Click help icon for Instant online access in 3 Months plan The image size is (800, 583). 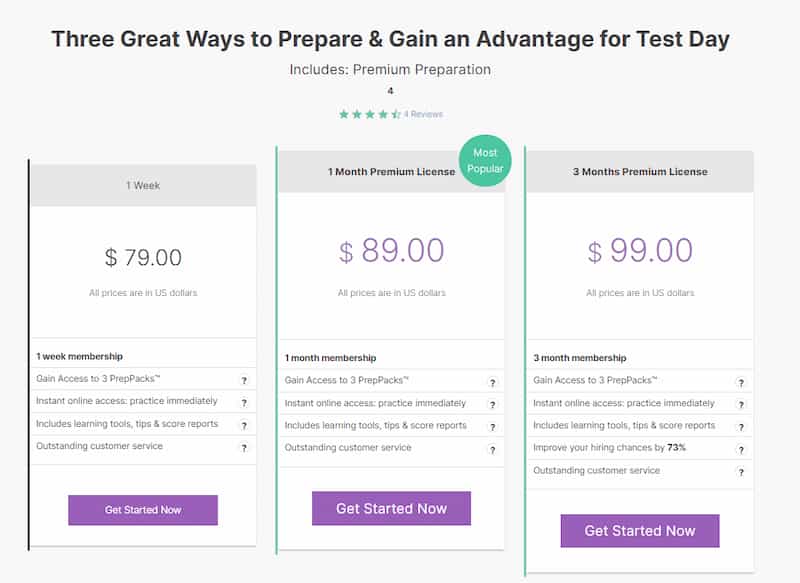click(740, 403)
